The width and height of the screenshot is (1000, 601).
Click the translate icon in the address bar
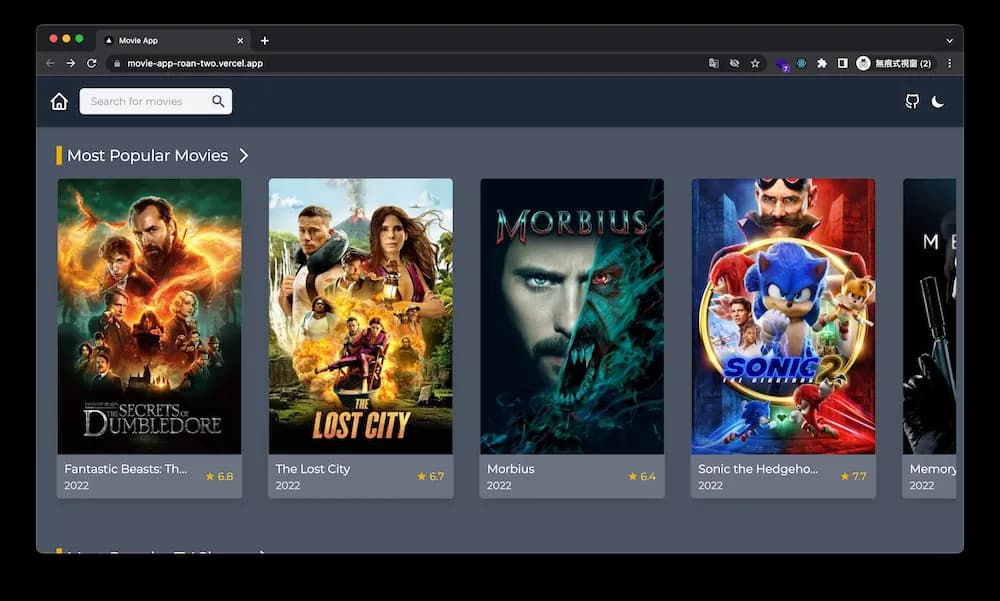714,62
